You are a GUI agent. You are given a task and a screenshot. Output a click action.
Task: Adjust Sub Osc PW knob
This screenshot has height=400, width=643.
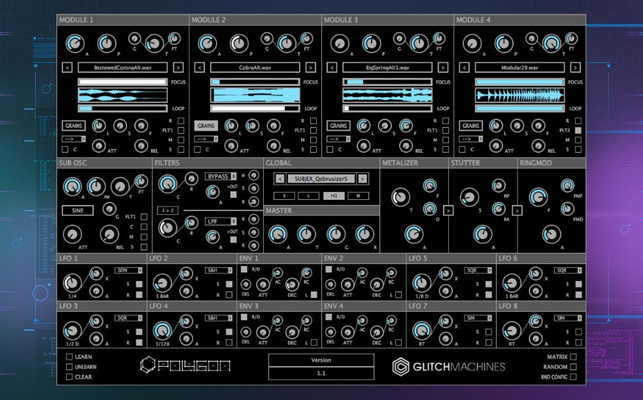coord(96,187)
